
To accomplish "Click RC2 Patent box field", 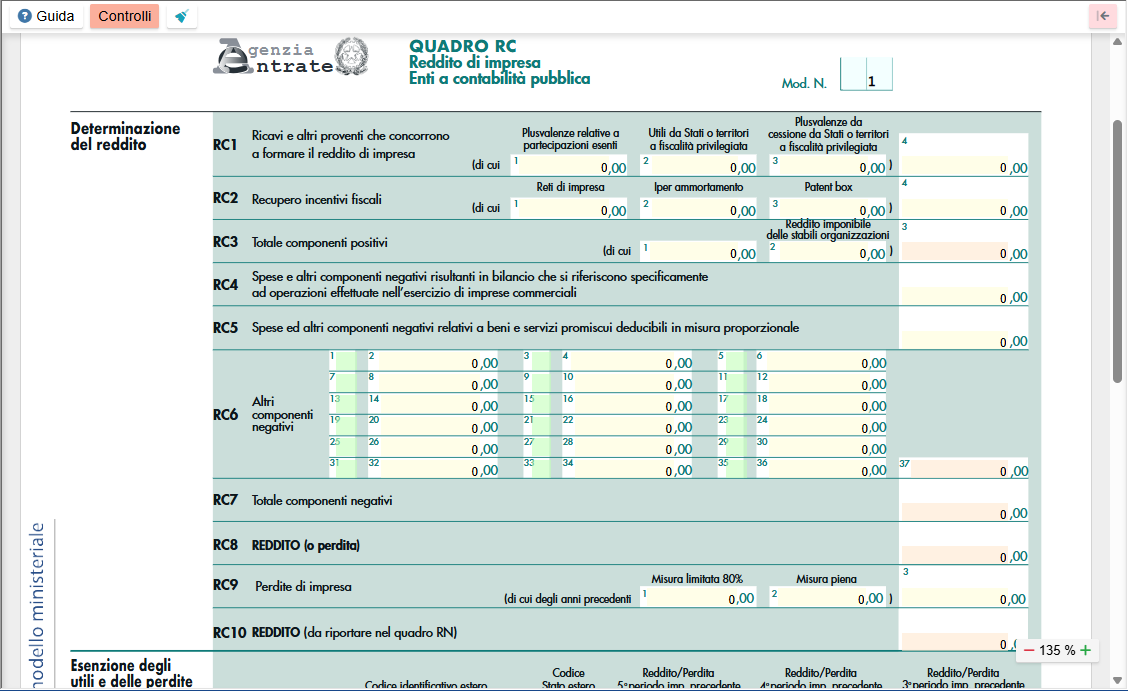I will tap(828, 209).
